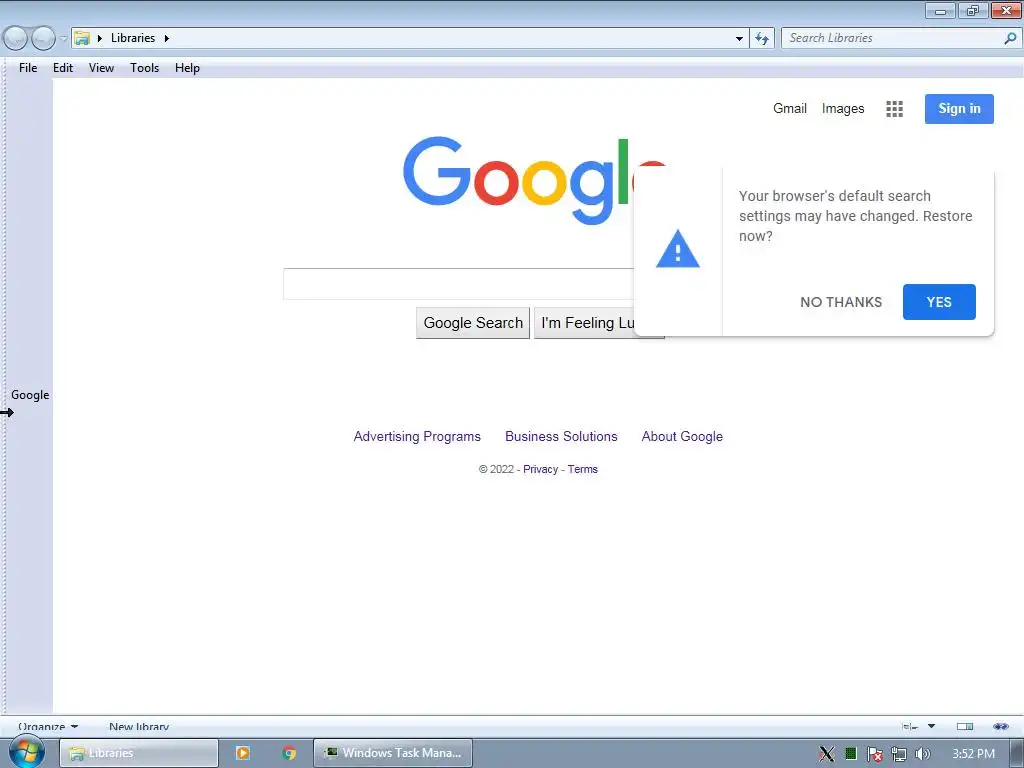Viewport: 1024px width, 768px height.
Task: Click into the Google search input field
Action: click(458, 284)
